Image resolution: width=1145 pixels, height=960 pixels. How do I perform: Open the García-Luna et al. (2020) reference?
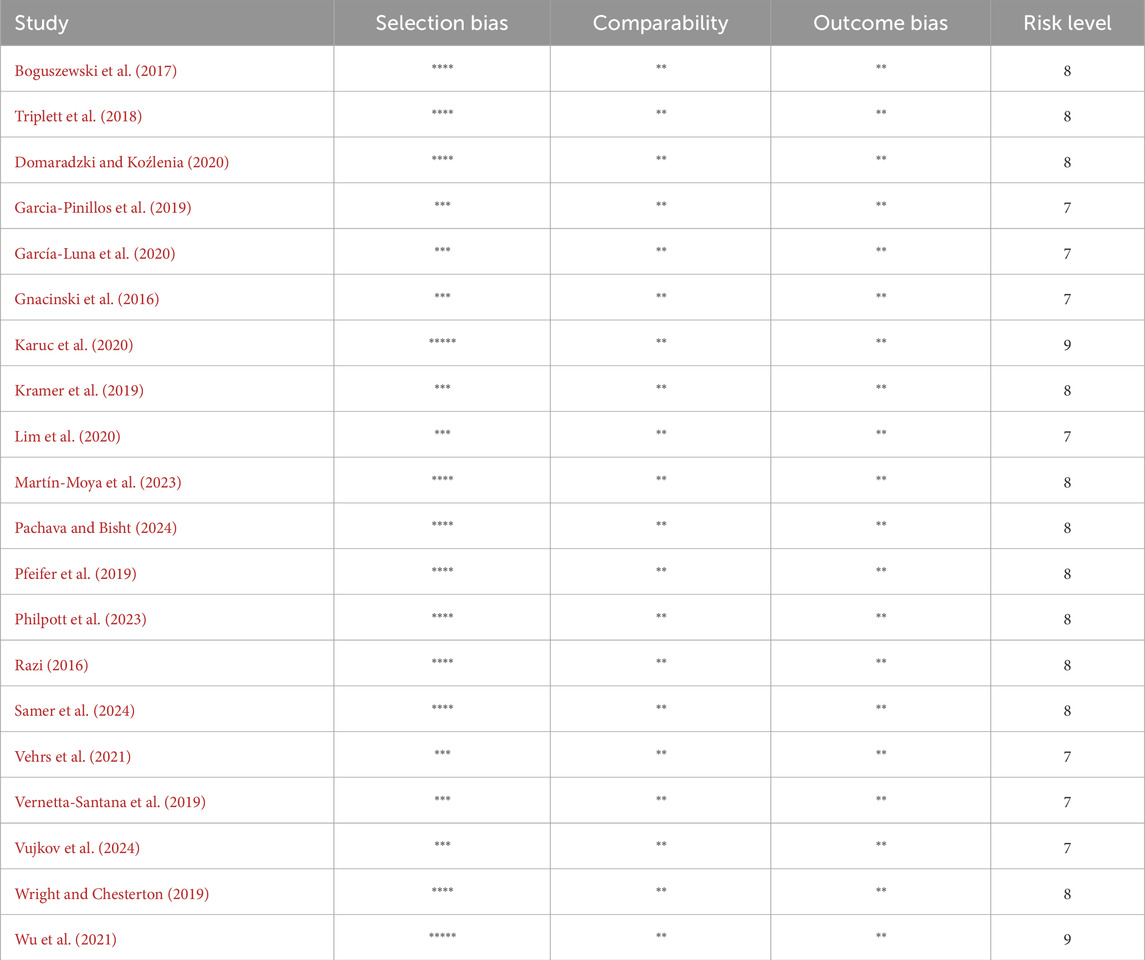pos(95,254)
